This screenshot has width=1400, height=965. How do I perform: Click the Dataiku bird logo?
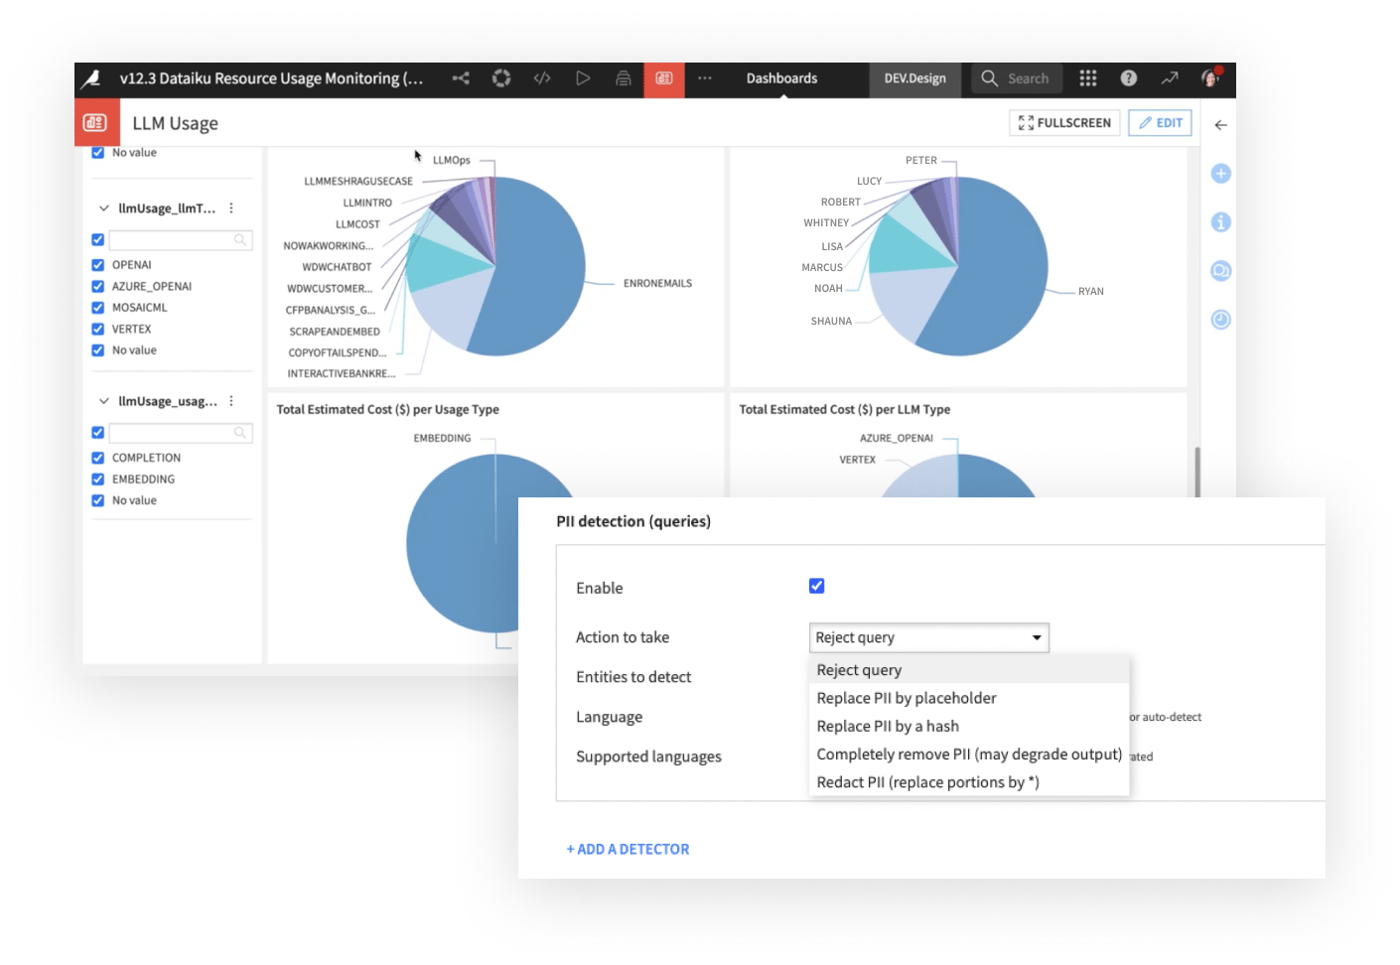[x=92, y=78]
